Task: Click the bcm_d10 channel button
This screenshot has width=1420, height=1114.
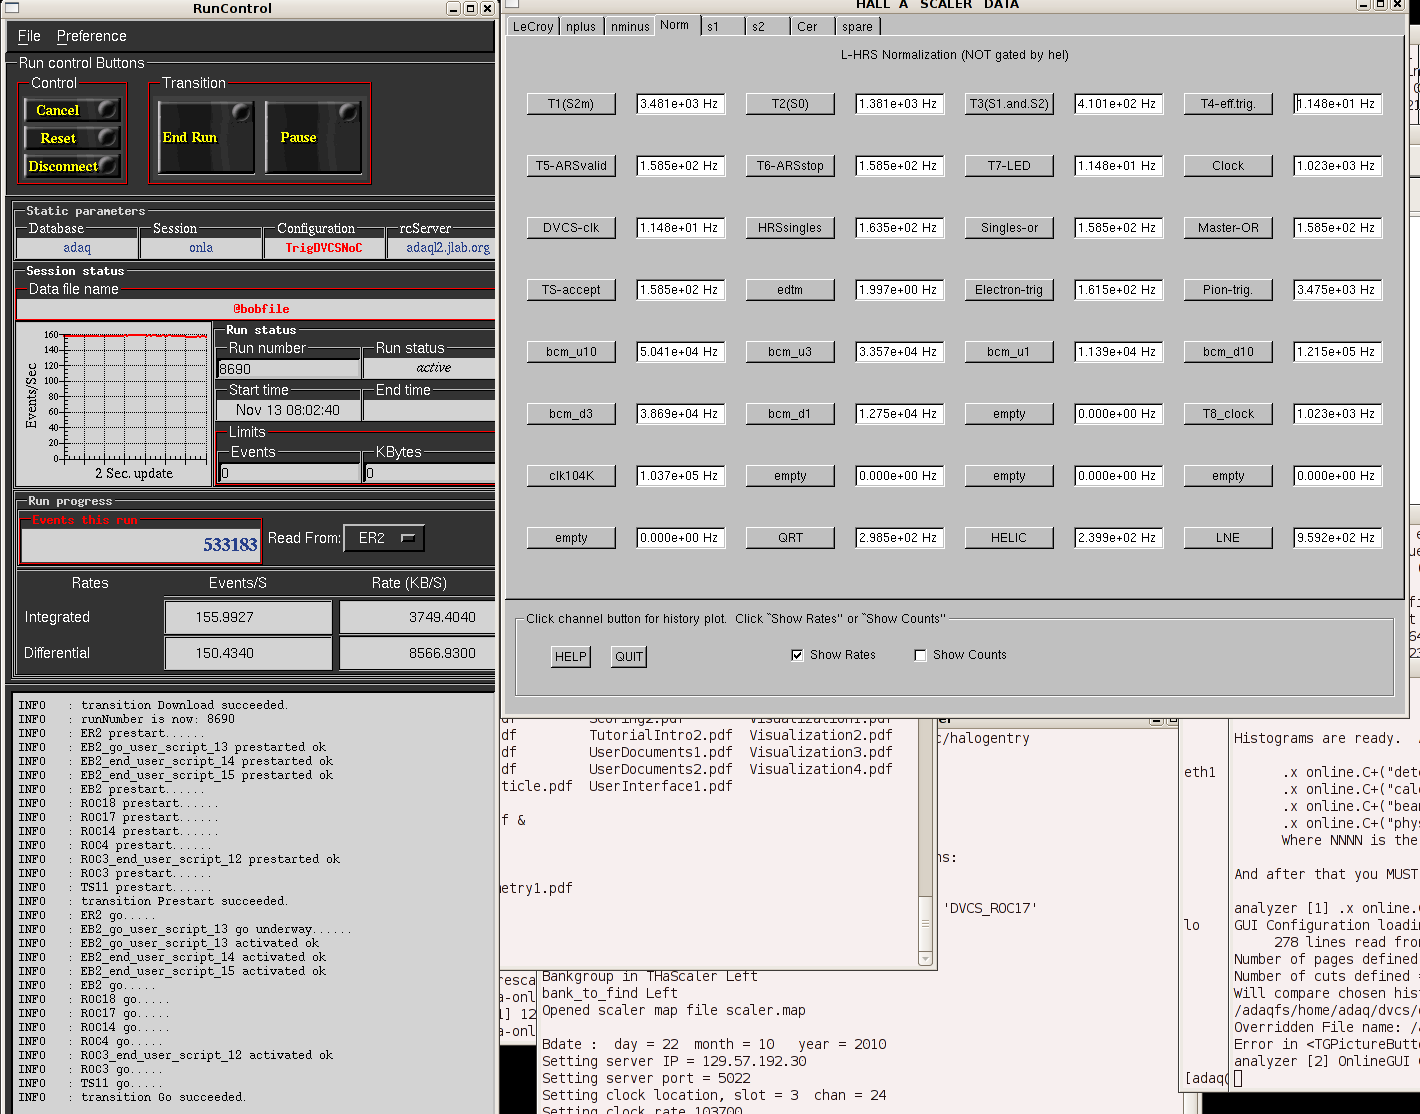Action: pyautogui.click(x=1228, y=352)
